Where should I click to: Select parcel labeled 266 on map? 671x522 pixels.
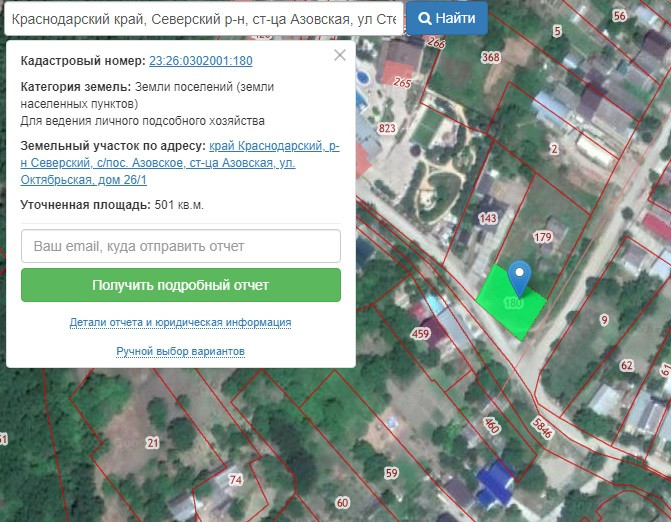coord(436,43)
